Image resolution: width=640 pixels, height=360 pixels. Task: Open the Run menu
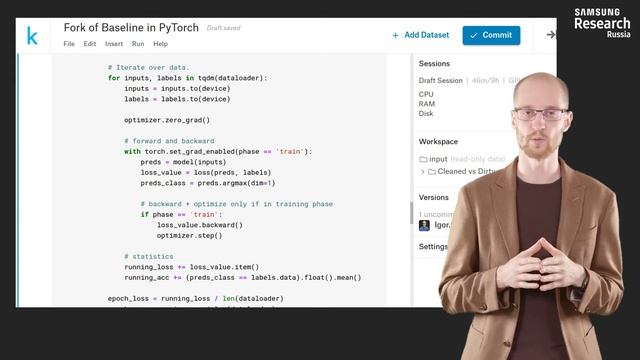tap(138, 44)
